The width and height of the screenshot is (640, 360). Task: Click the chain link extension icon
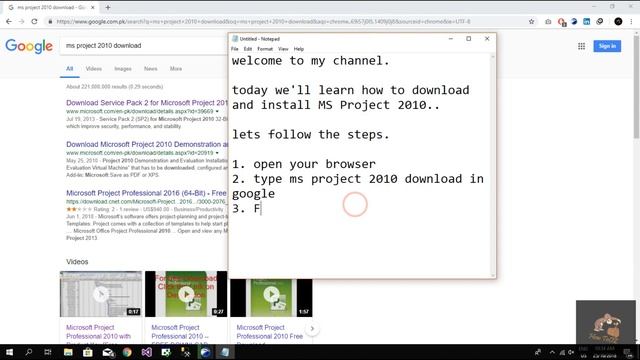[x=600, y=22]
